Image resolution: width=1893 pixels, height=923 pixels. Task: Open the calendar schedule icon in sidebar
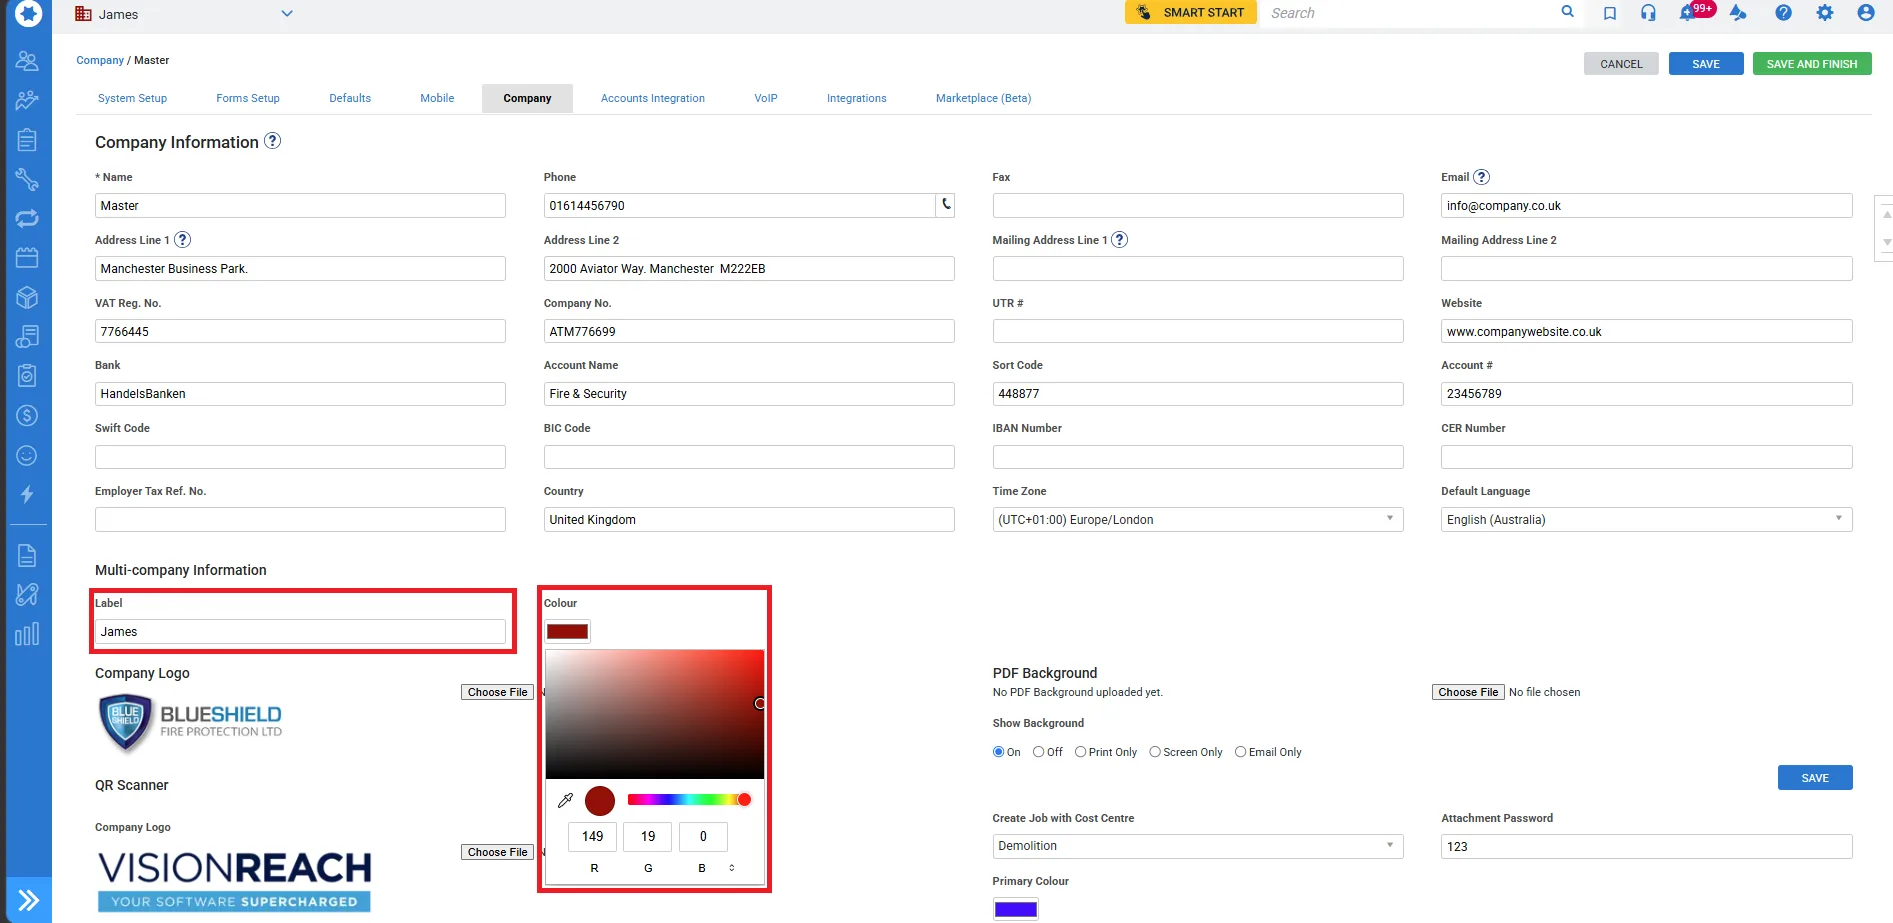click(27, 258)
